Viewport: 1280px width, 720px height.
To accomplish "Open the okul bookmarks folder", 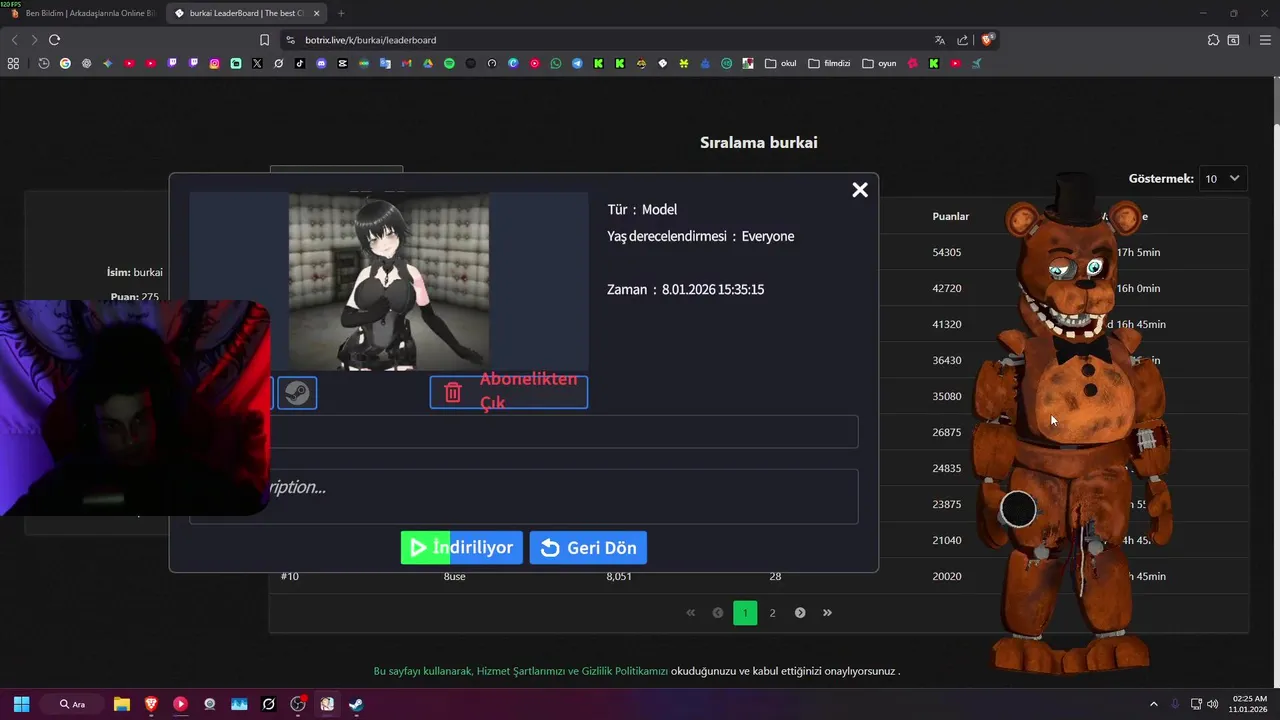I will click(781, 63).
